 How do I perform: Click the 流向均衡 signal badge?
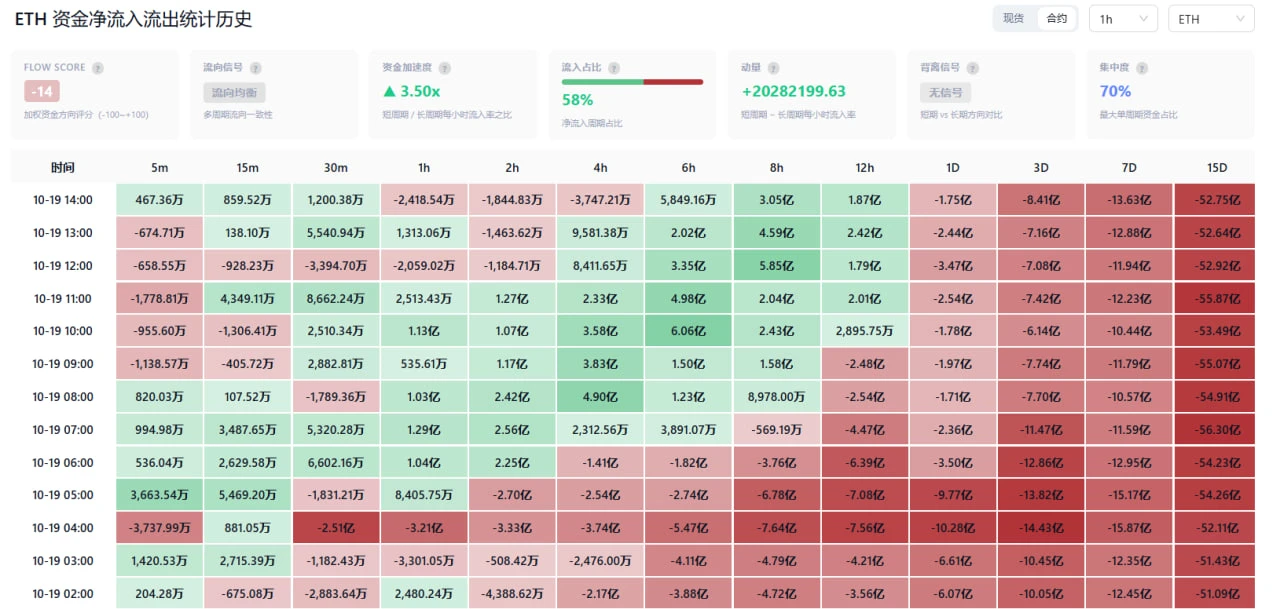(234, 93)
